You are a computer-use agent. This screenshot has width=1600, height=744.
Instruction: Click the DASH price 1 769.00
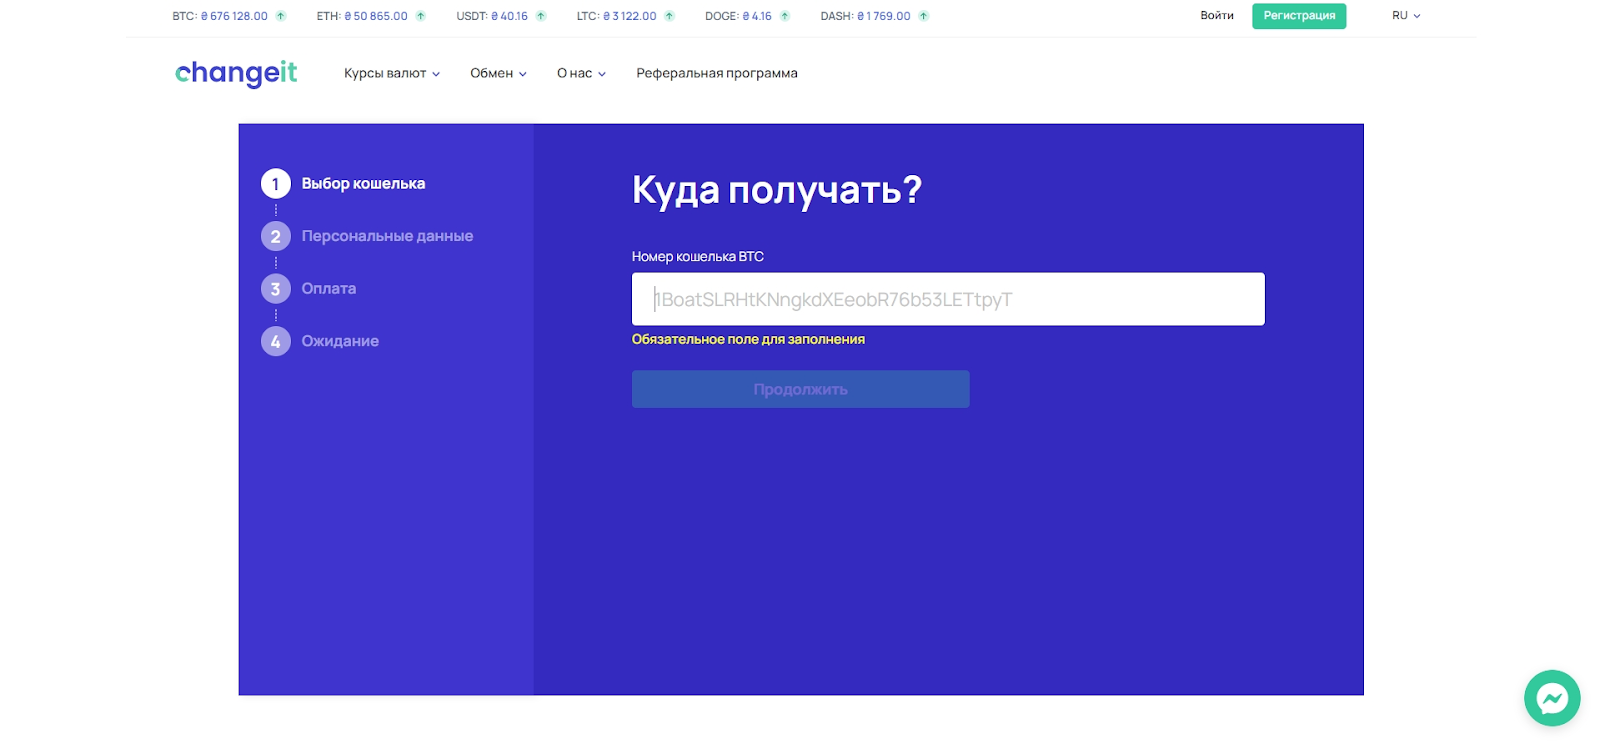(x=884, y=16)
